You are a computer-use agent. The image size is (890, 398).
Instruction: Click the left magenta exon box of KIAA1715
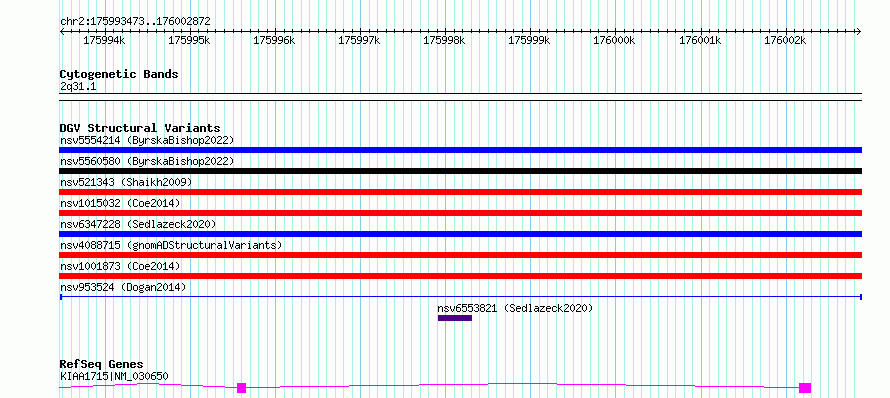241,388
